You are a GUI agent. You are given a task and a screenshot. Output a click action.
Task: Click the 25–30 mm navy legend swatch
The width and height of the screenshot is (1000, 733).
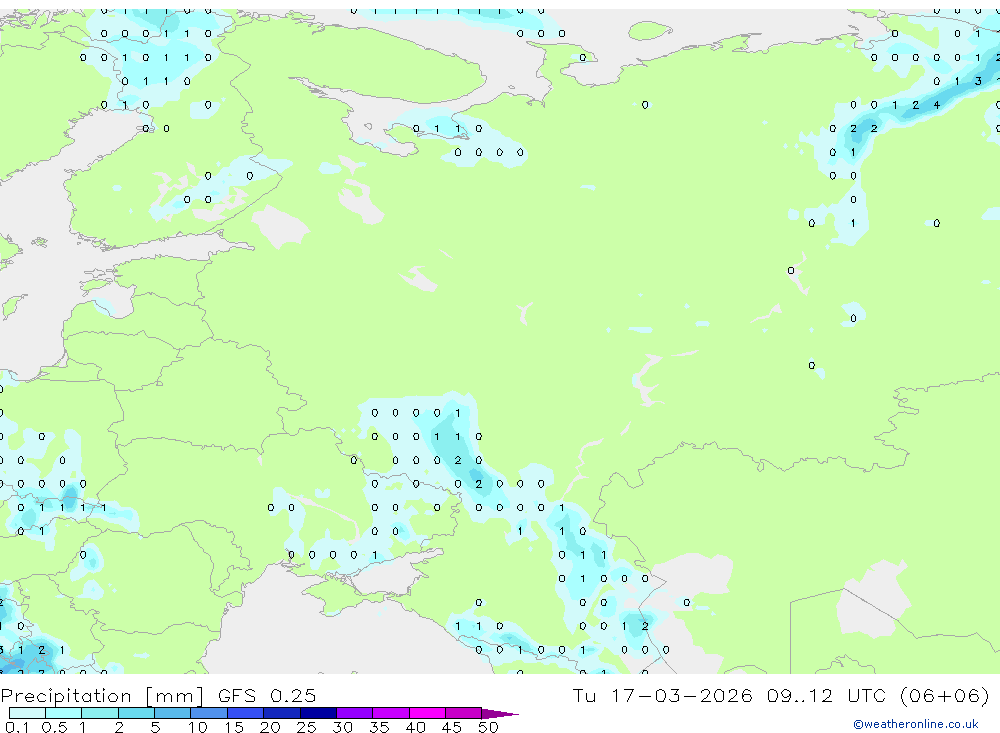(x=318, y=713)
